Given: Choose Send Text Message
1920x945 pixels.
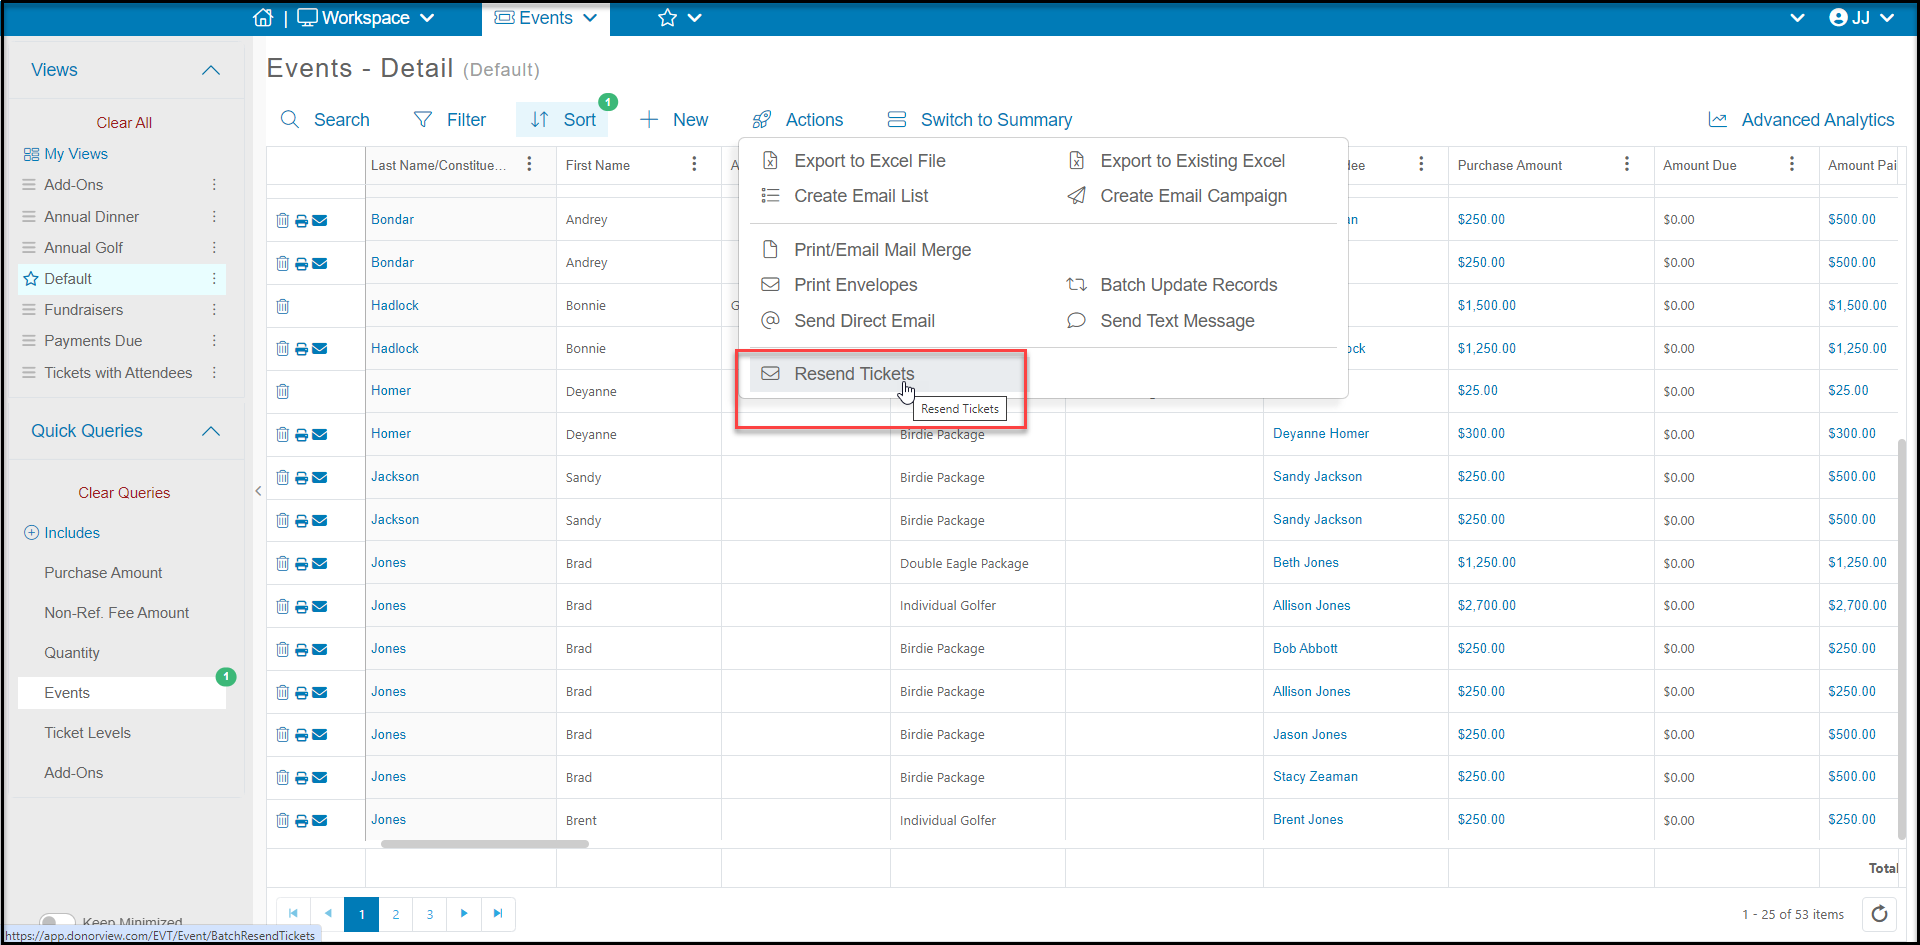Looking at the screenshot, I should coord(1161,321).
